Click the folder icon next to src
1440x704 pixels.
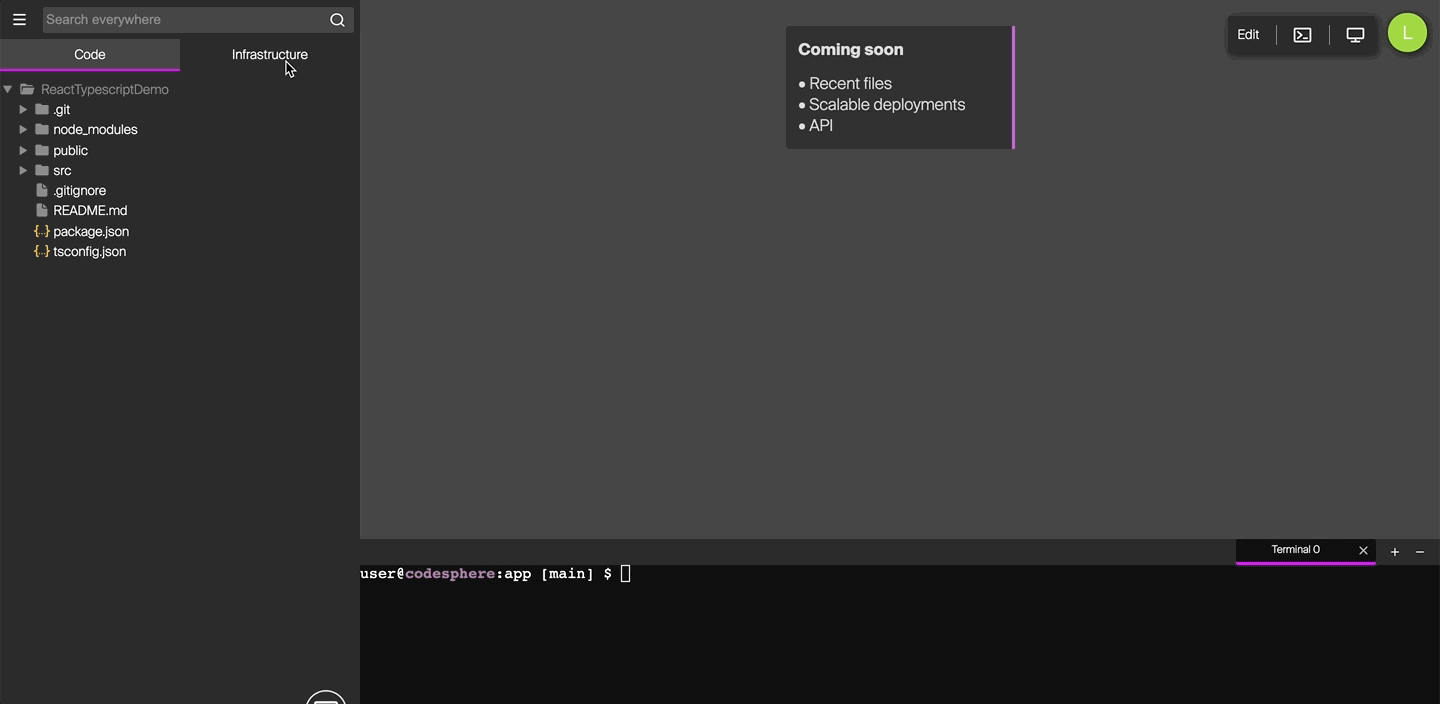pyautogui.click(x=41, y=170)
